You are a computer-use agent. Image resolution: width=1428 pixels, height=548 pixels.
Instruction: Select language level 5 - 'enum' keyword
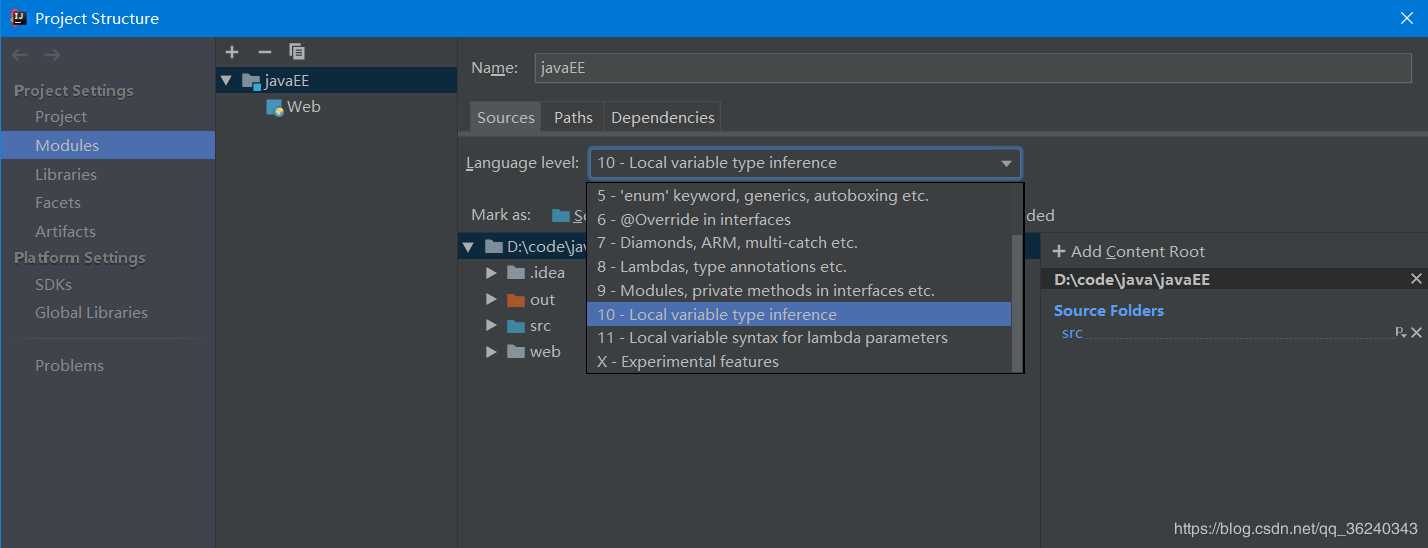click(x=799, y=195)
